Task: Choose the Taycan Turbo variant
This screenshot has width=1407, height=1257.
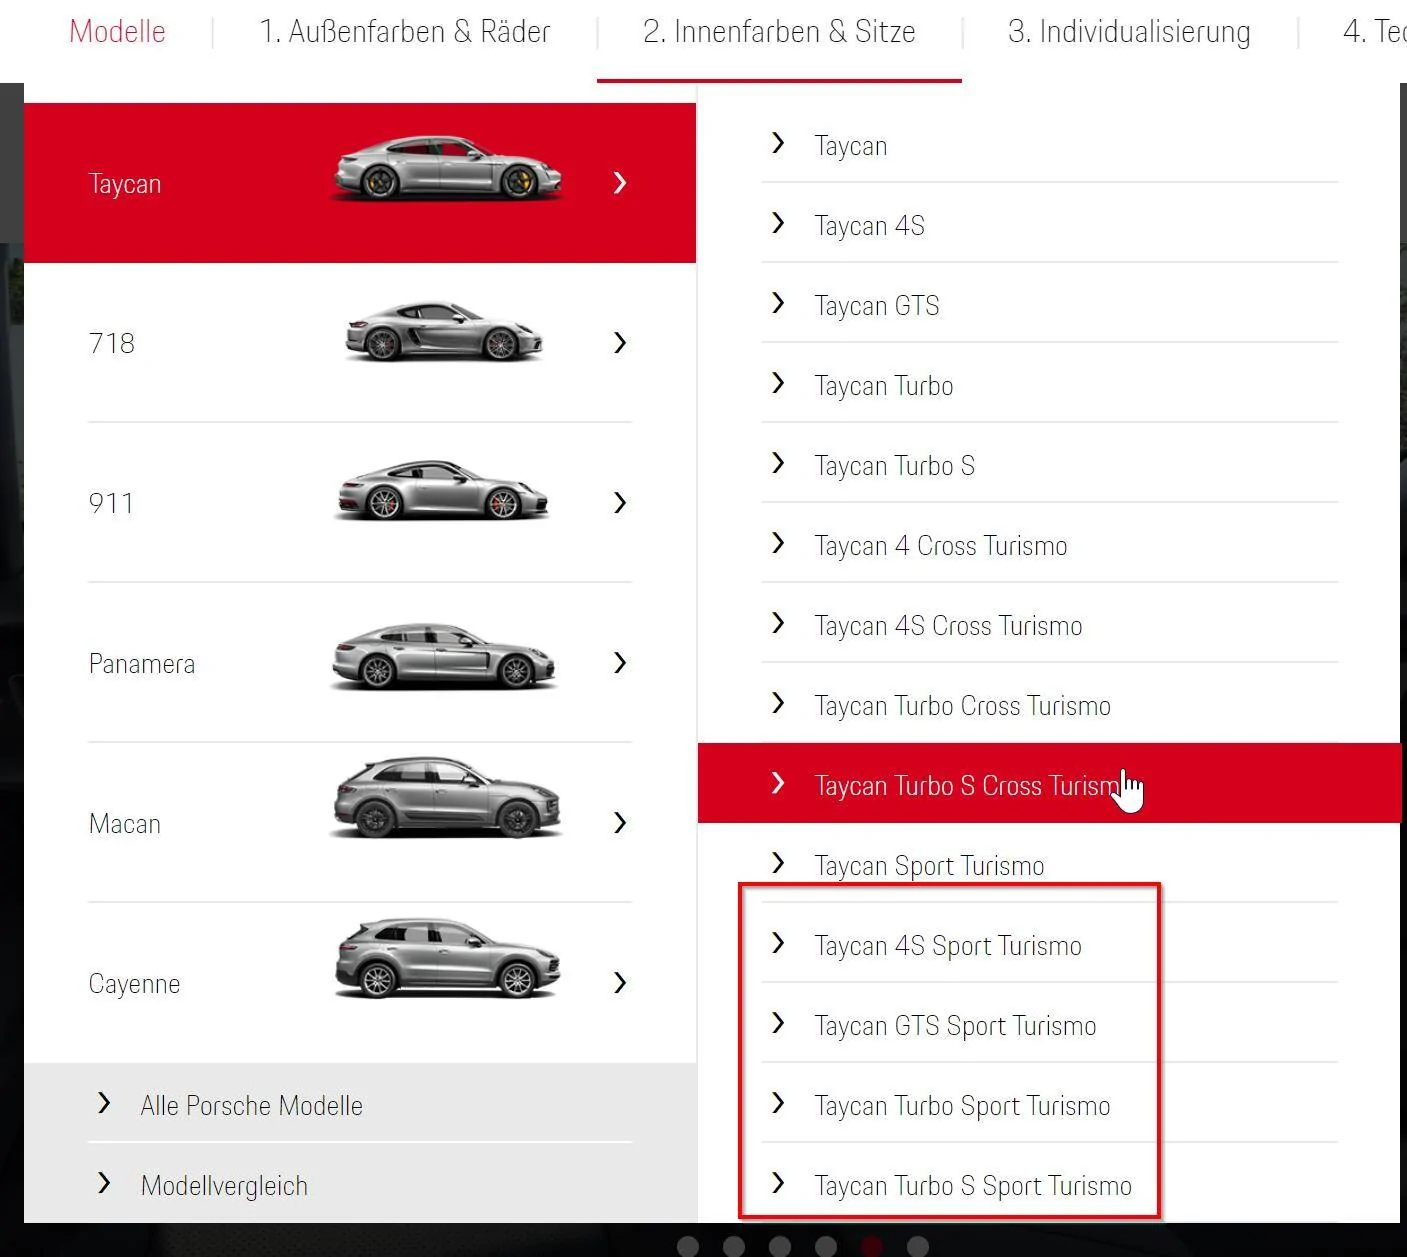Action: coord(1050,385)
